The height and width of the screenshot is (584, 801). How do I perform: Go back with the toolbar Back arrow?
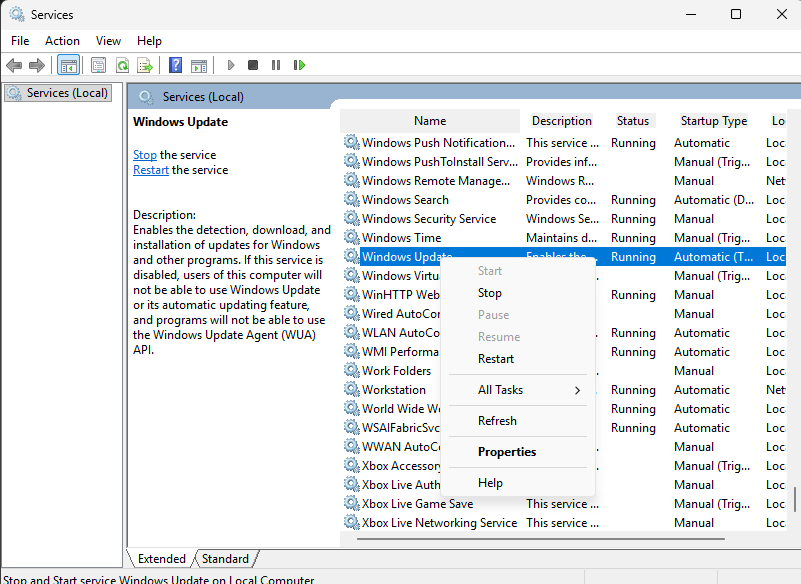[14, 65]
